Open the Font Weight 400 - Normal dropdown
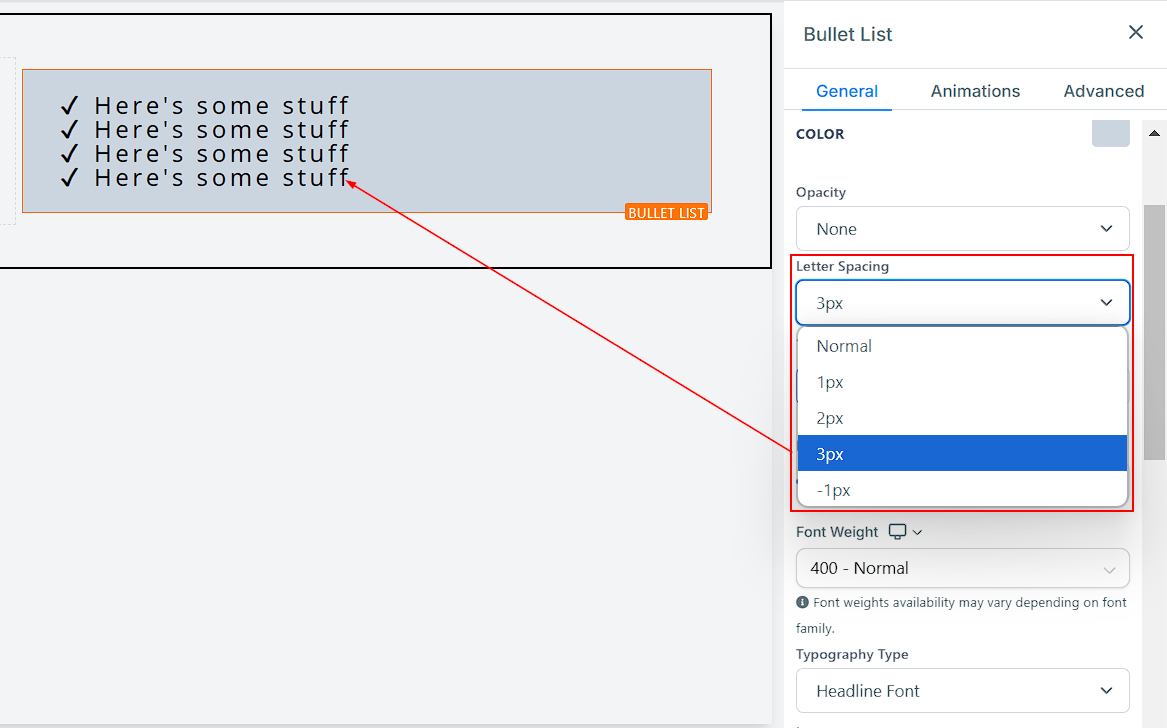Image resolution: width=1167 pixels, height=728 pixels. (x=962, y=568)
